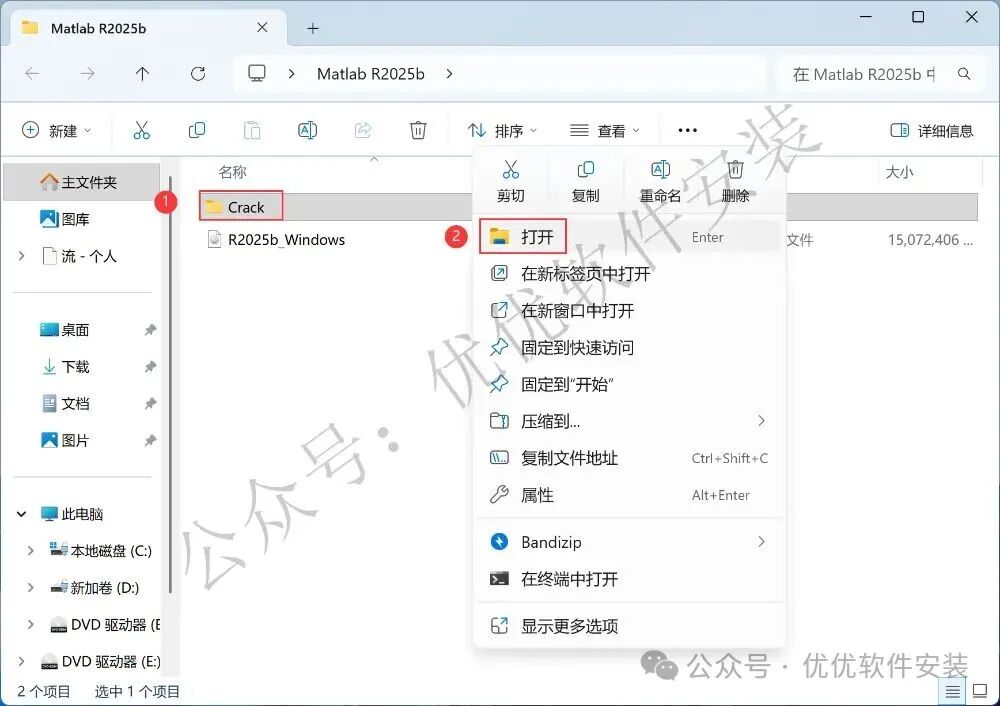Click Matlab R2025b breadcrumb in address bar

(x=371, y=74)
